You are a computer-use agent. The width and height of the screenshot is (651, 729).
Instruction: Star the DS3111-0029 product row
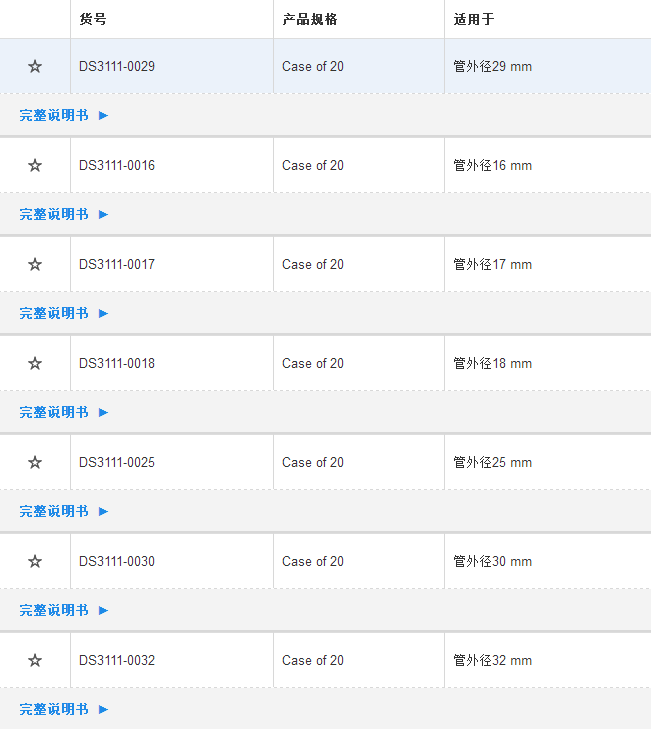[x=35, y=66]
